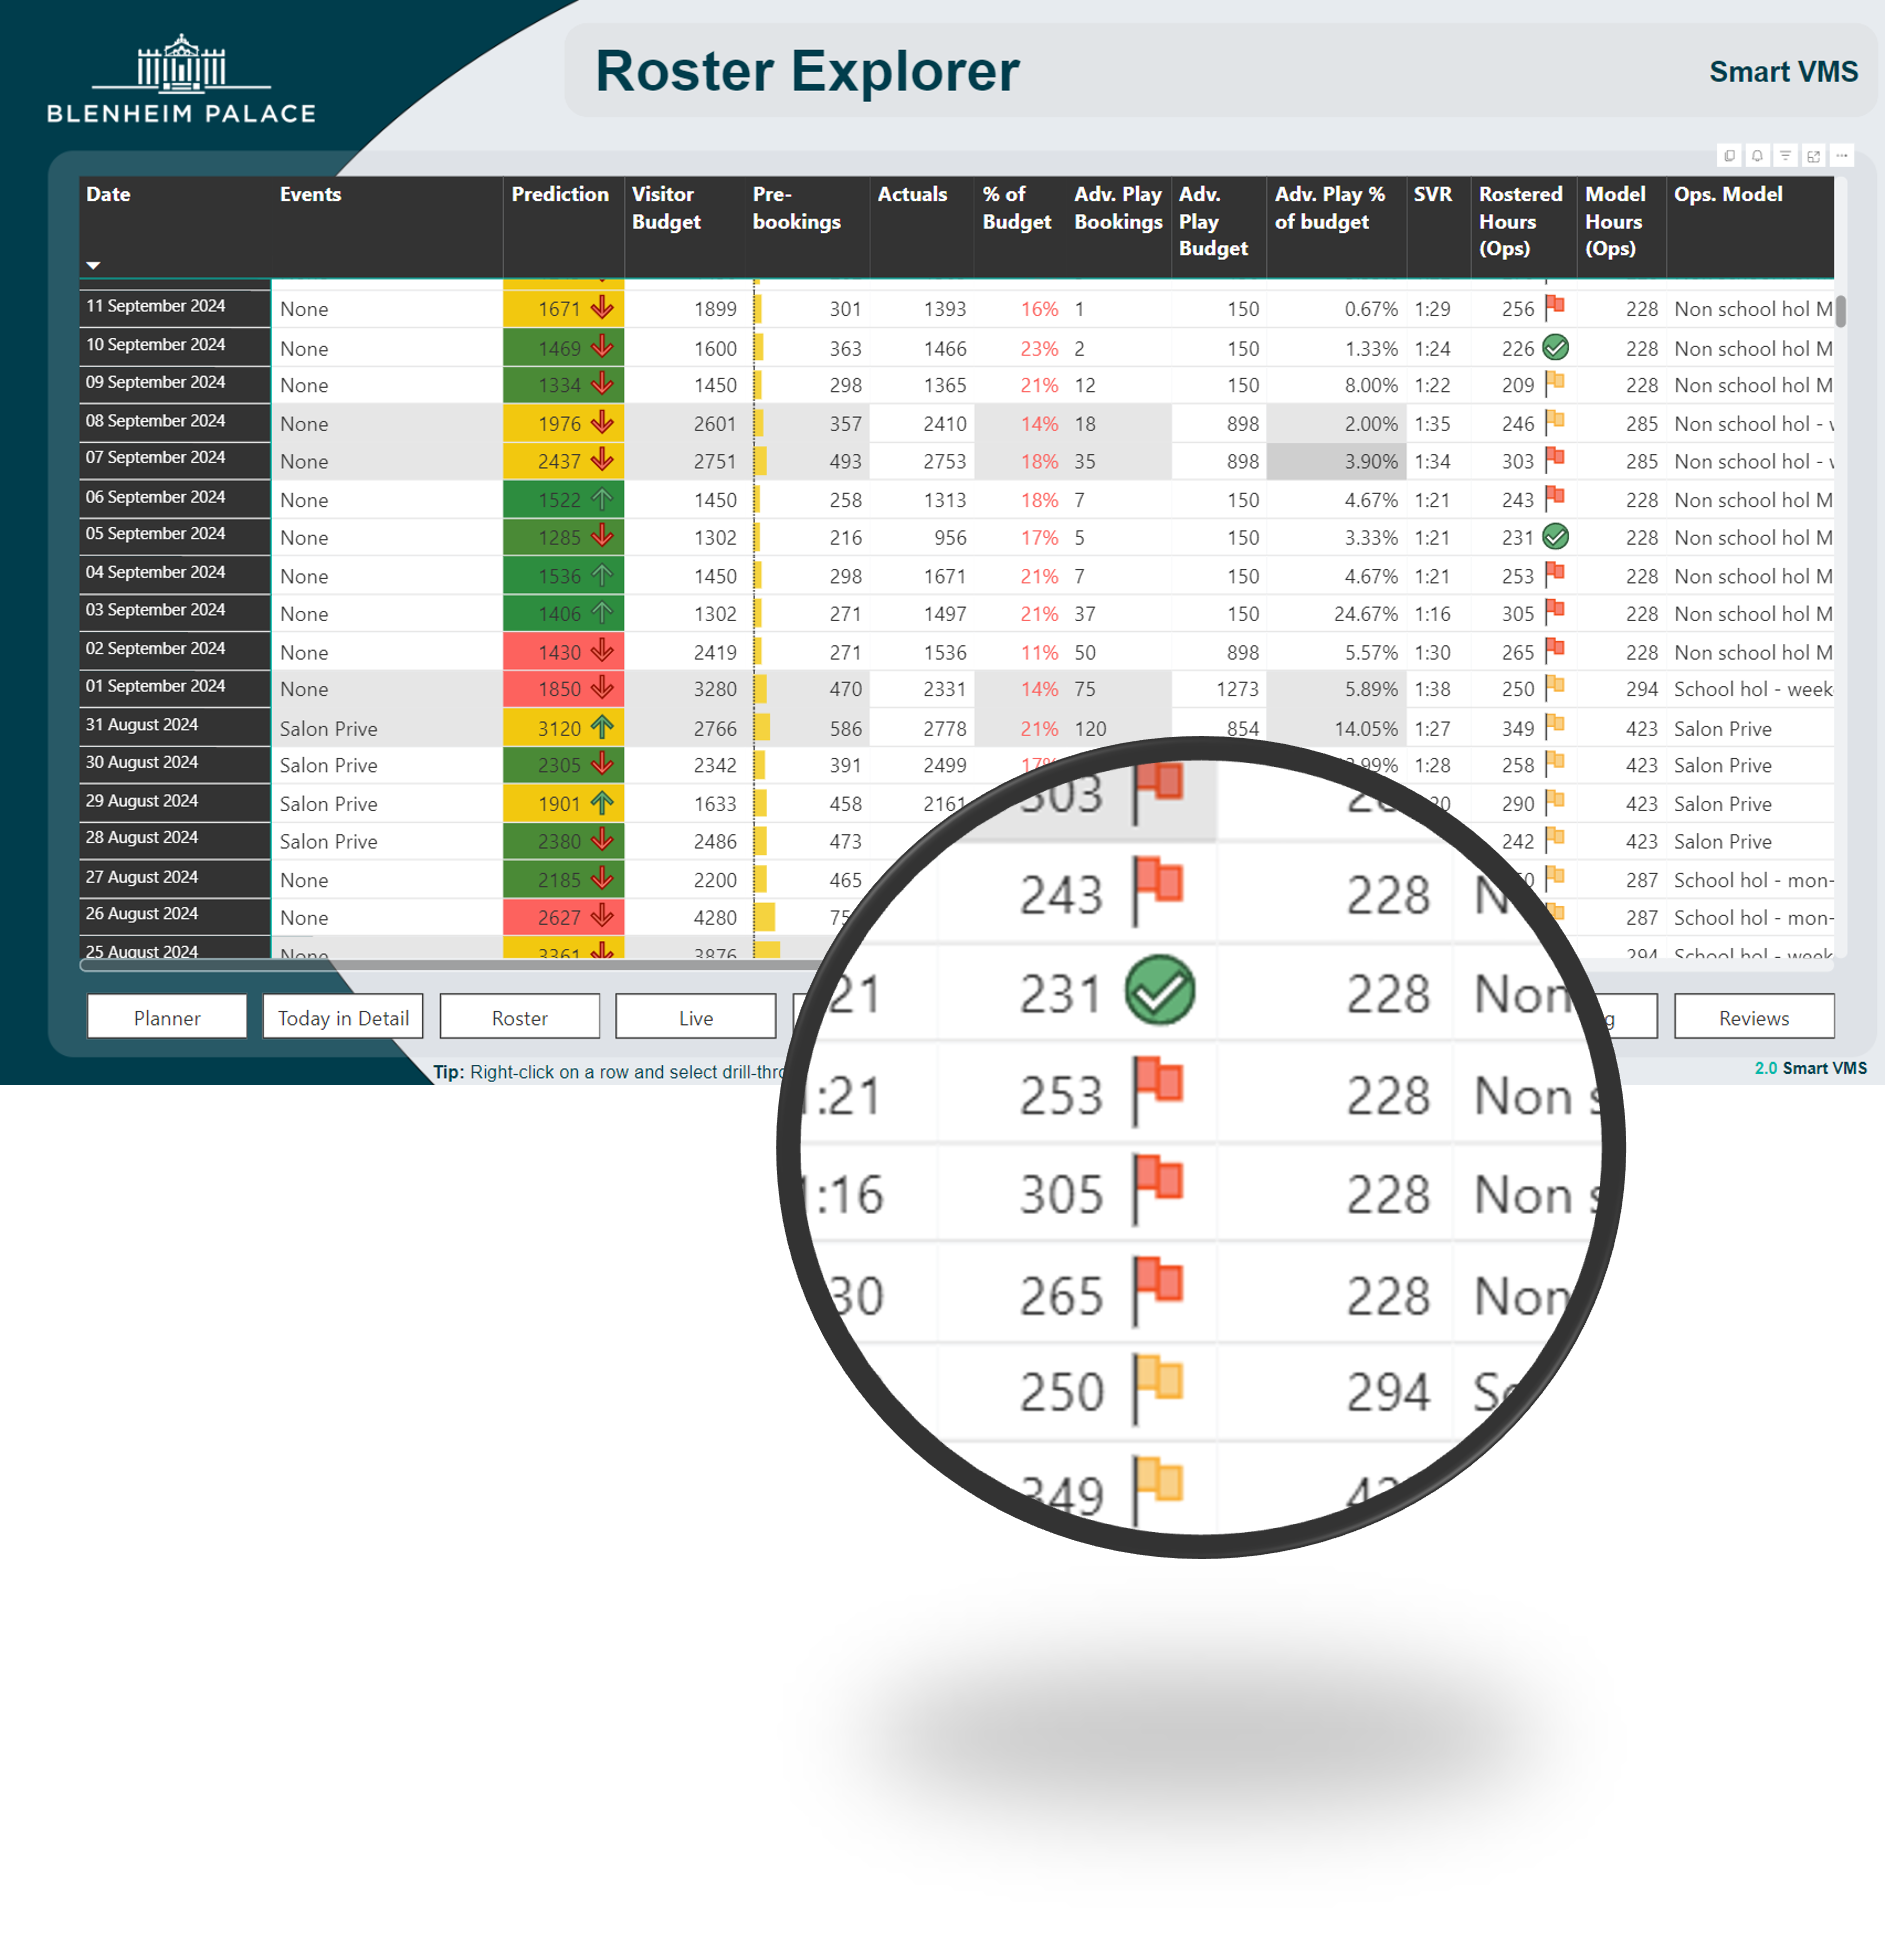This screenshot has height=1950, width=1885.
Task: Click the red flag on 11 September row
Action: 1555,306
